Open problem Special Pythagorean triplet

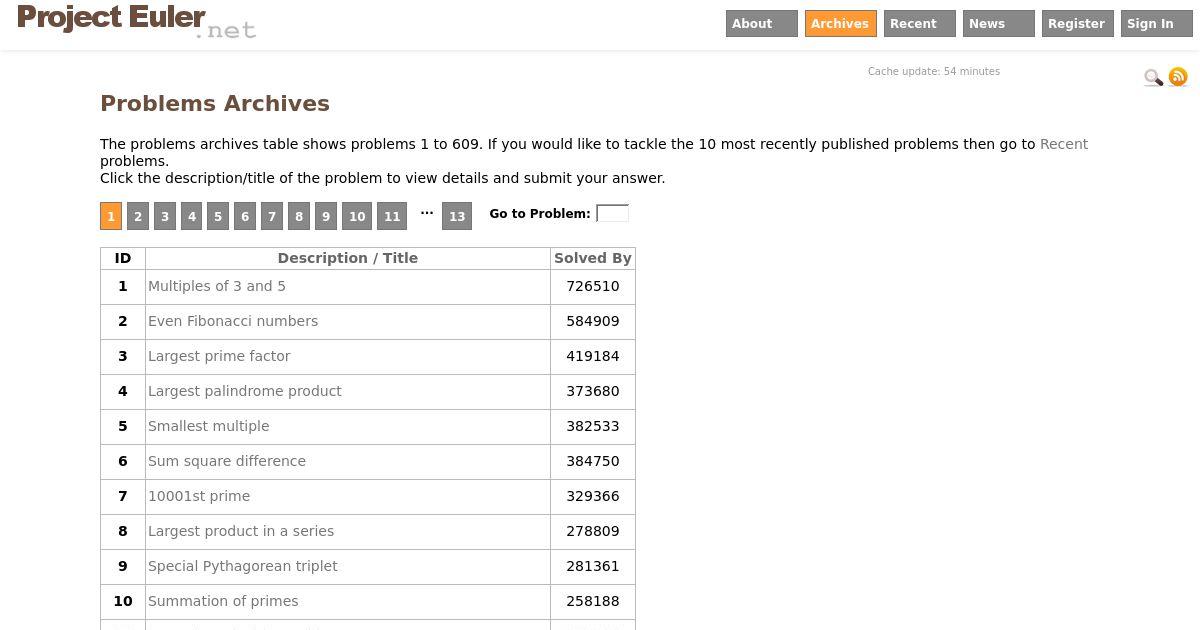(x=243, y=566)
